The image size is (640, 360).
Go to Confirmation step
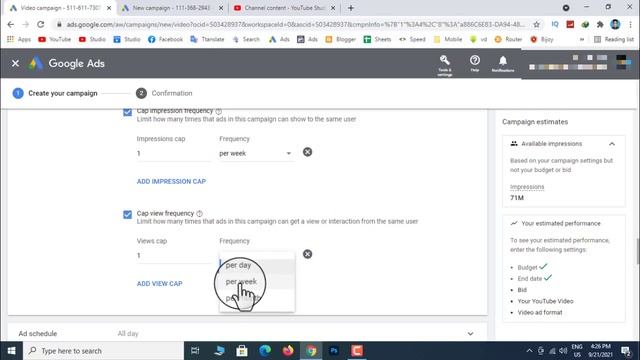pos(164,93)
